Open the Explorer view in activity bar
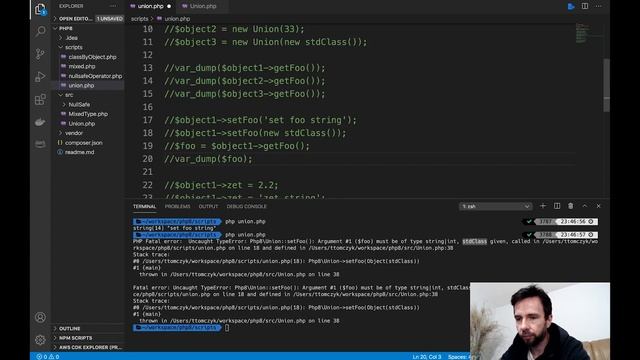The height and width of the screenshot is (360, 640). pos(40,9)
